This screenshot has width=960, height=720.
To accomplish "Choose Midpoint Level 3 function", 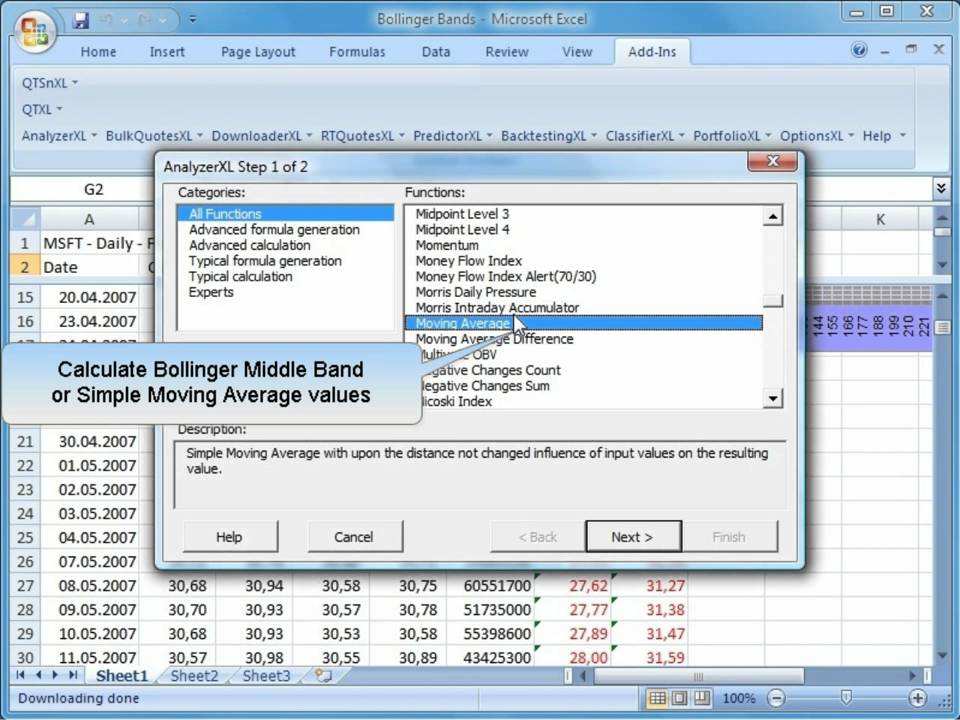I will [x=462, y=214].
